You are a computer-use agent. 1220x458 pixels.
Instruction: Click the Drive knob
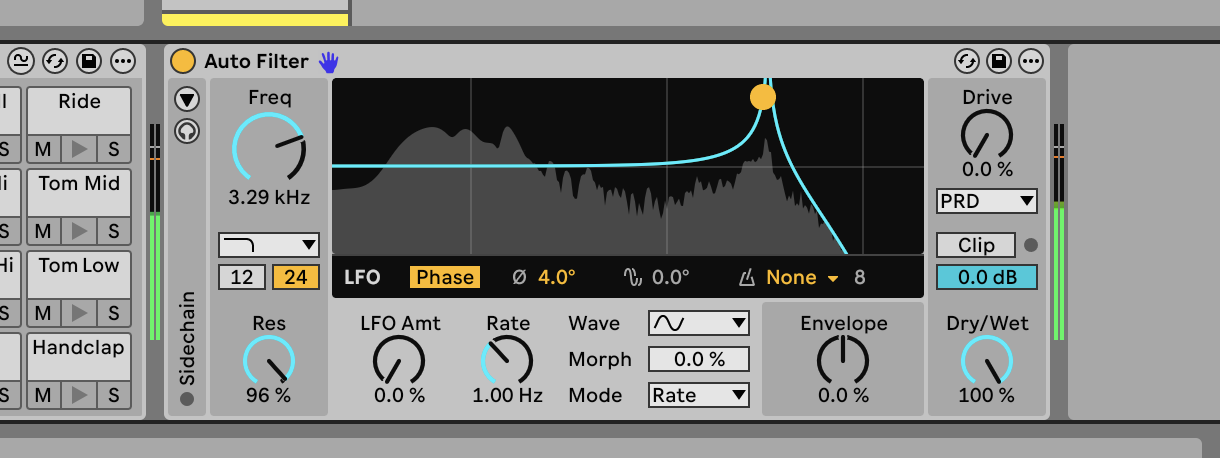click(x=987, y=134)
